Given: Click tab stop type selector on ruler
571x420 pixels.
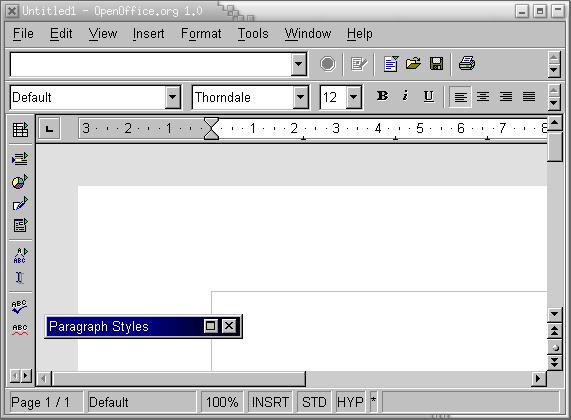Looking at the screenshot, I should tap(50, 129).
